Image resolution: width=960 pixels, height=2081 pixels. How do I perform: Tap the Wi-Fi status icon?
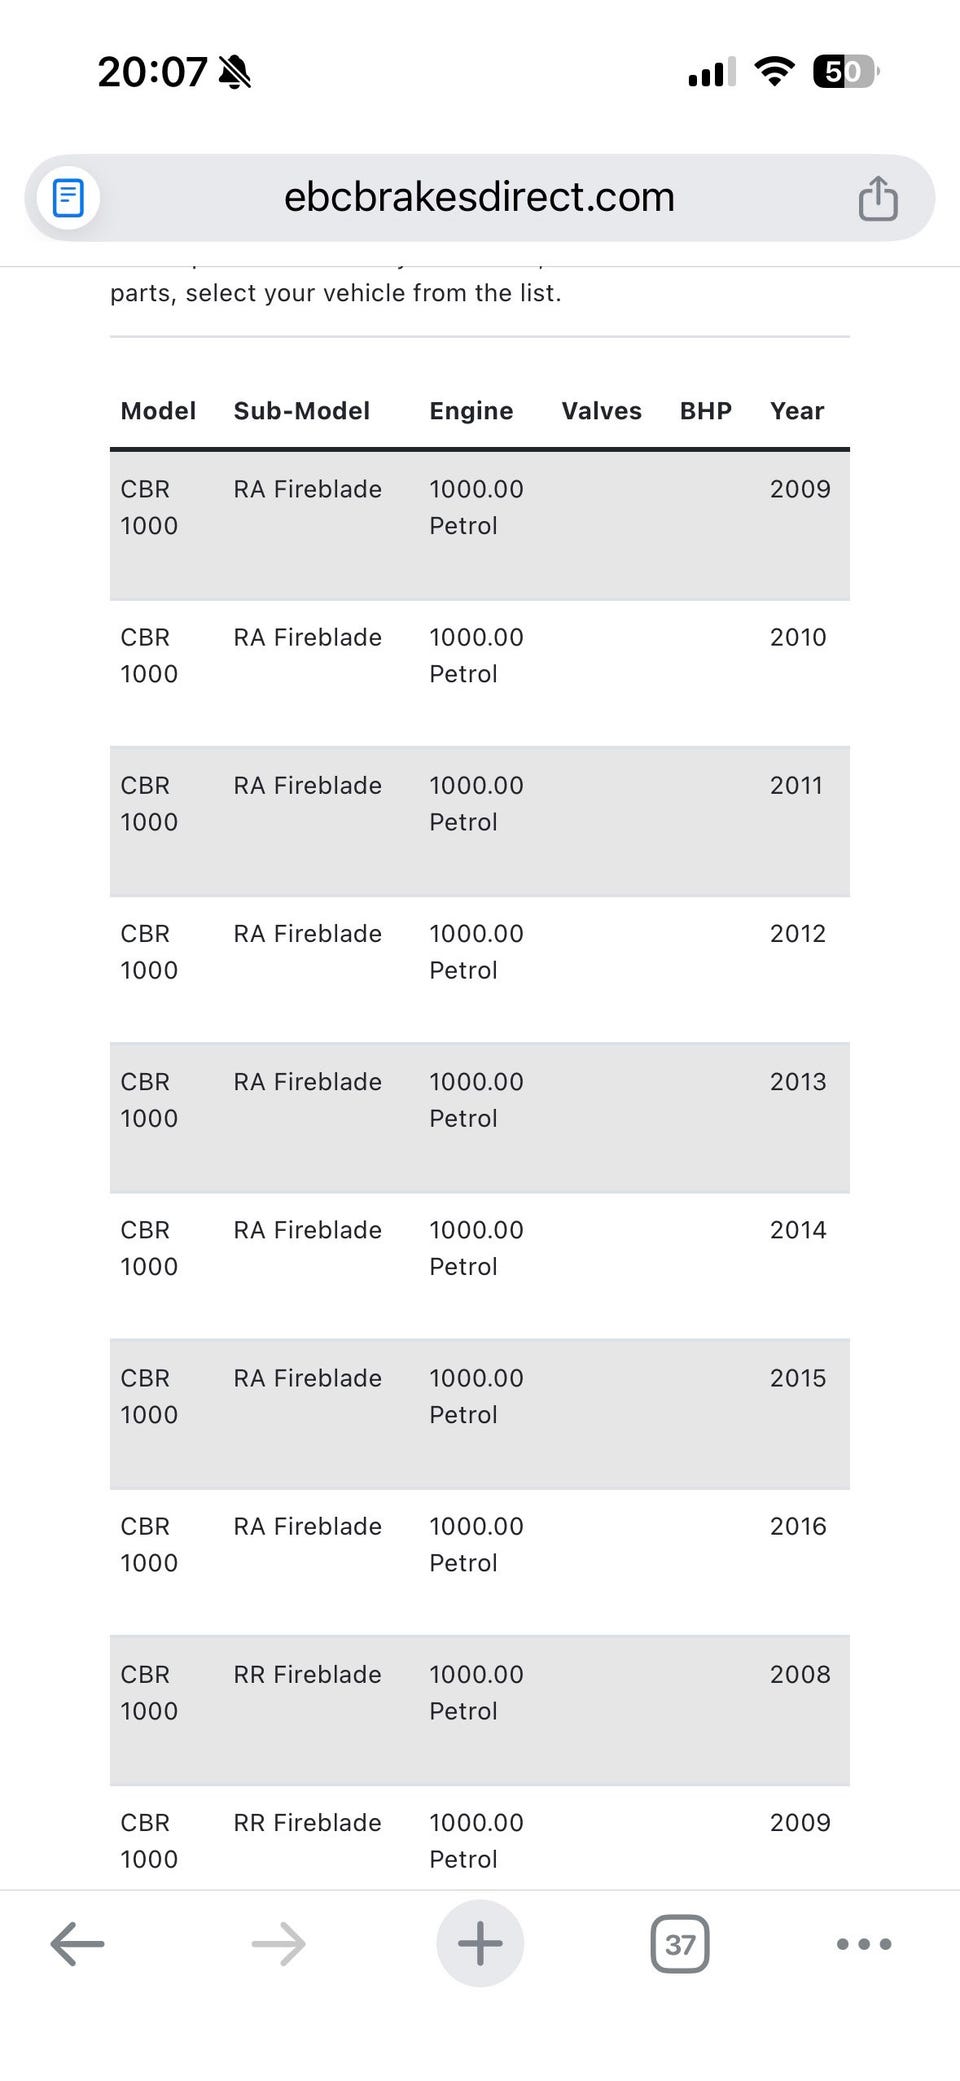[x=774, y=71]
